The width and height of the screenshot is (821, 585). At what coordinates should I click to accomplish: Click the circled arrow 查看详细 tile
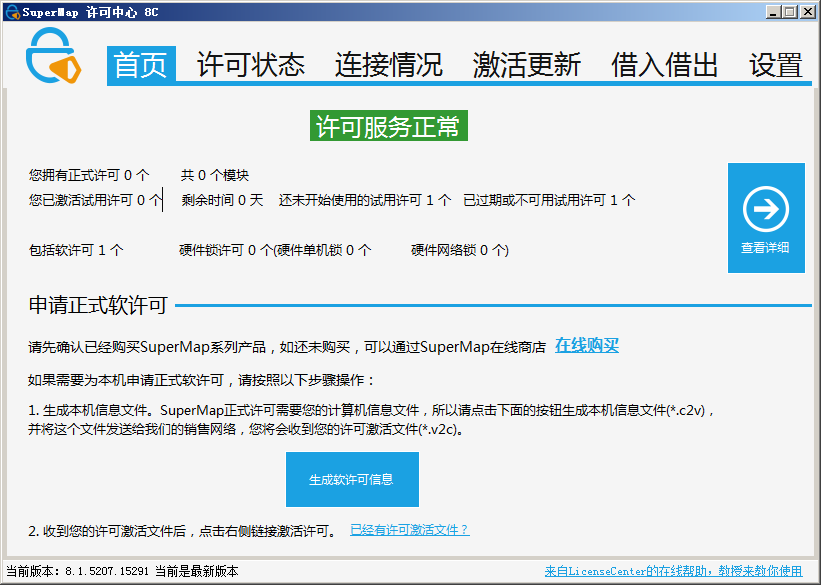pyautogui.click(x=765, y=218)
